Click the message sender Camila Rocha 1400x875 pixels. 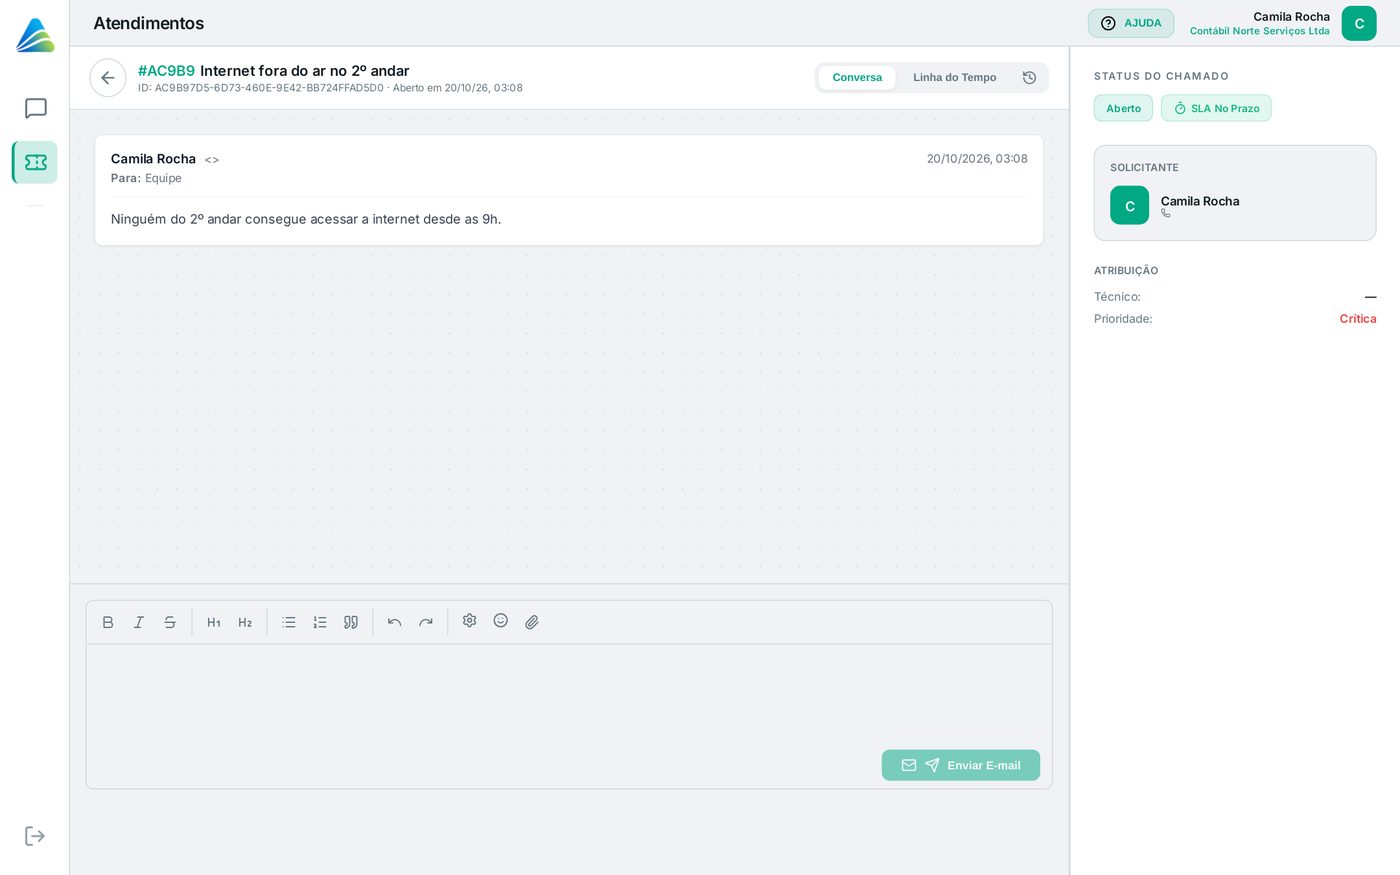click(x=153, y=159)
